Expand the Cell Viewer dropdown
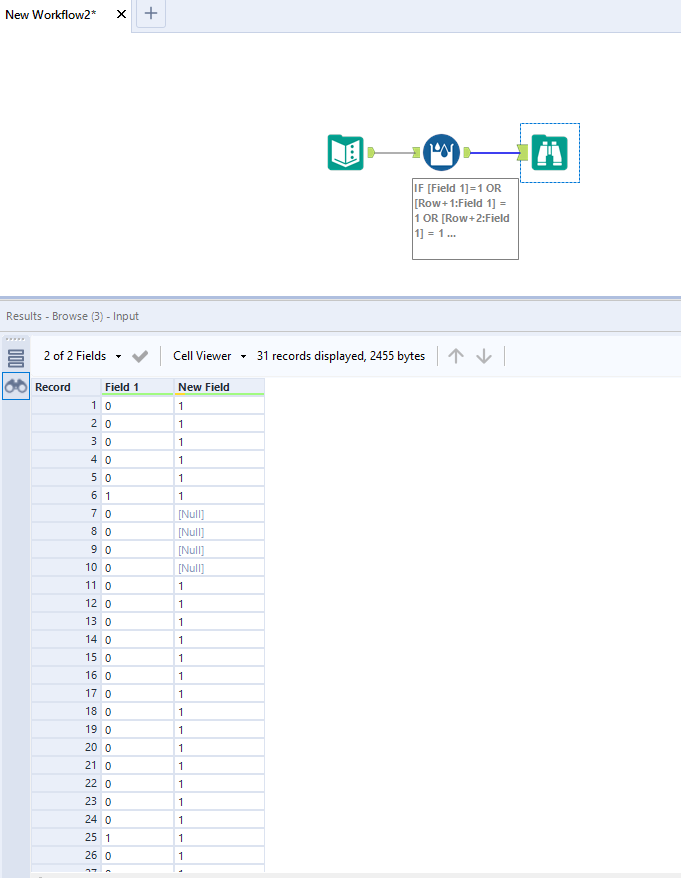 [x=209, y=356]
